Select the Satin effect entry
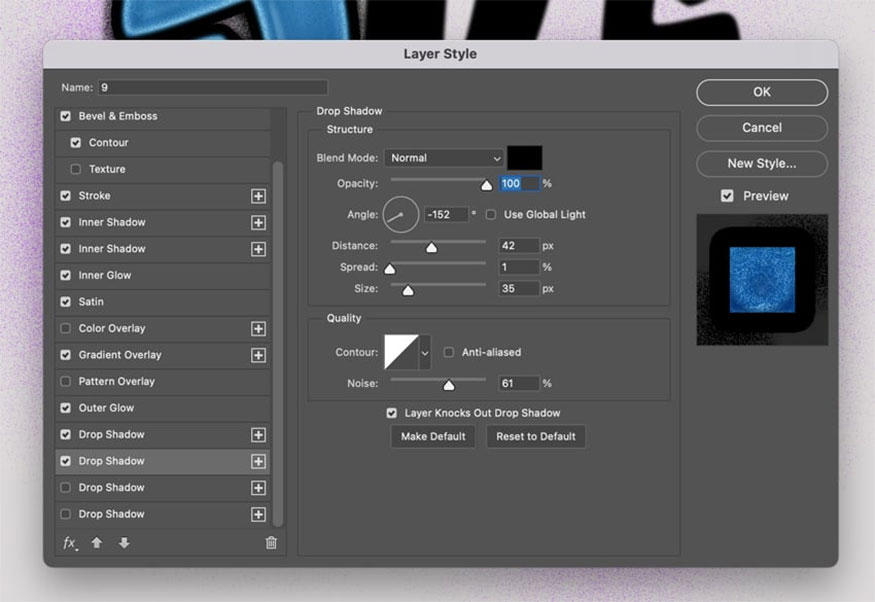875x602 pixels. (91, 302)
